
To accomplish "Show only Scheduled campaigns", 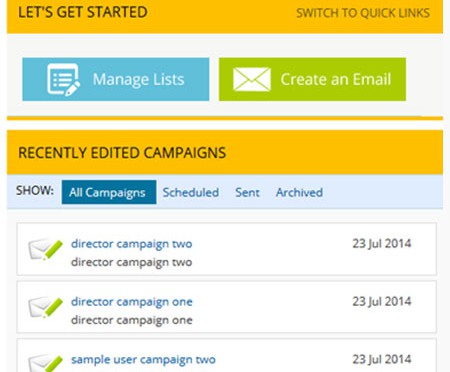I will click(x=191, y=192).
